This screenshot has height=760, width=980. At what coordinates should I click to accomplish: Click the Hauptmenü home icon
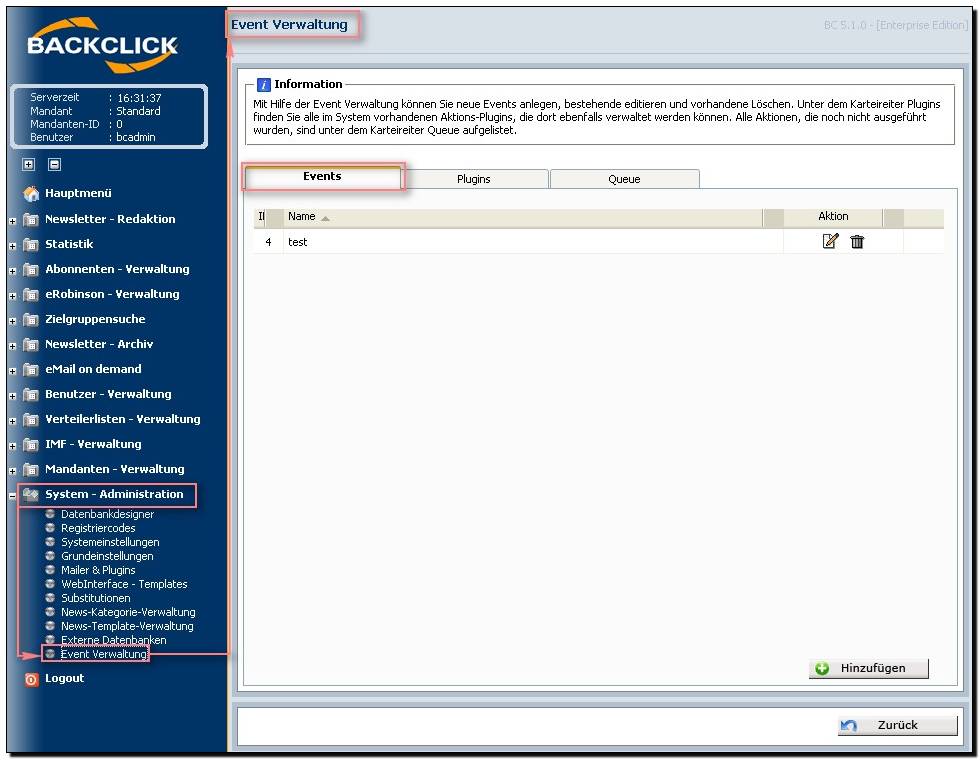pos(31,194)
